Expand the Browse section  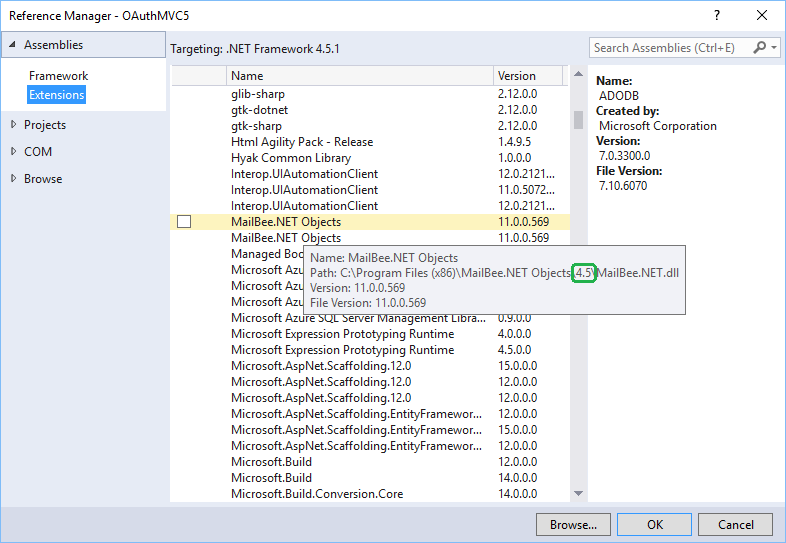[x=13, y=179]
